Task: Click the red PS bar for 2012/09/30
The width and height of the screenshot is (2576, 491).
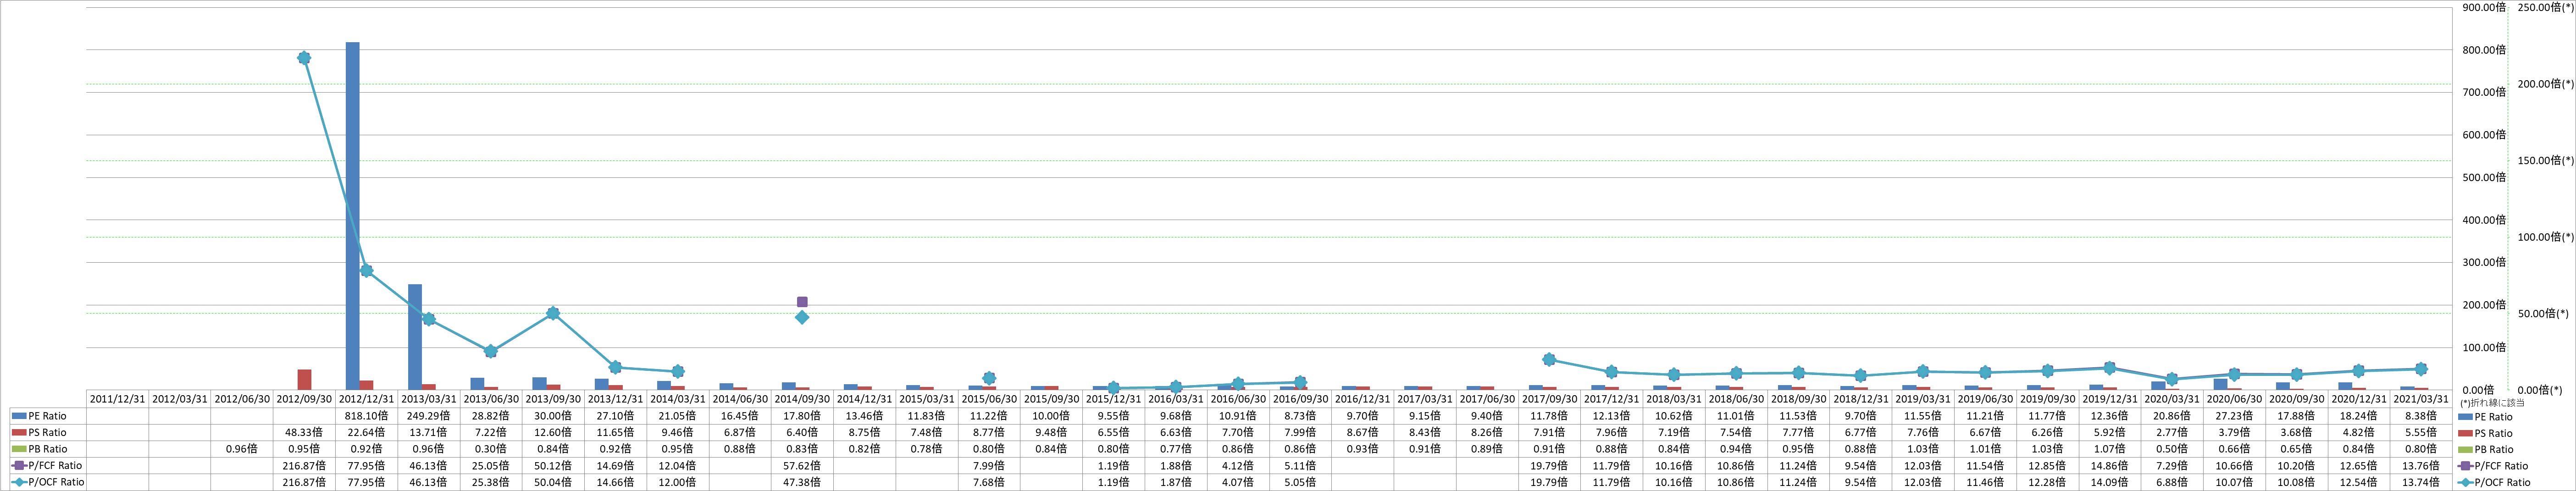Action: click(304, 380)
